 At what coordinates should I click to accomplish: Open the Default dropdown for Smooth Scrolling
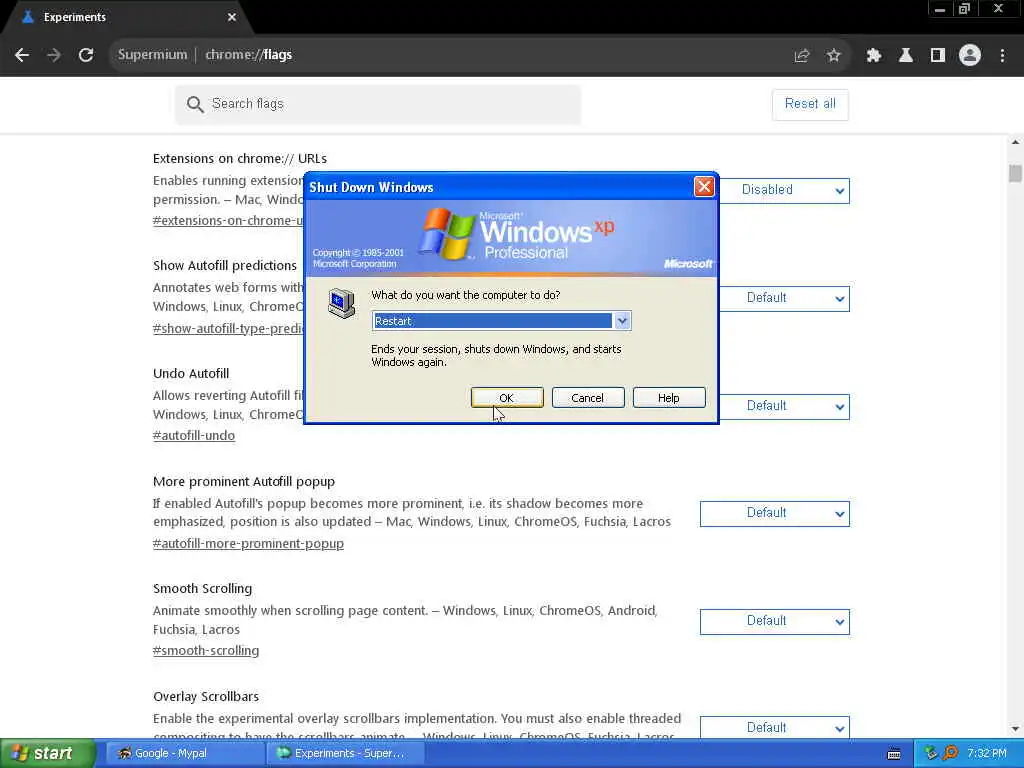[x=775, y=621]
